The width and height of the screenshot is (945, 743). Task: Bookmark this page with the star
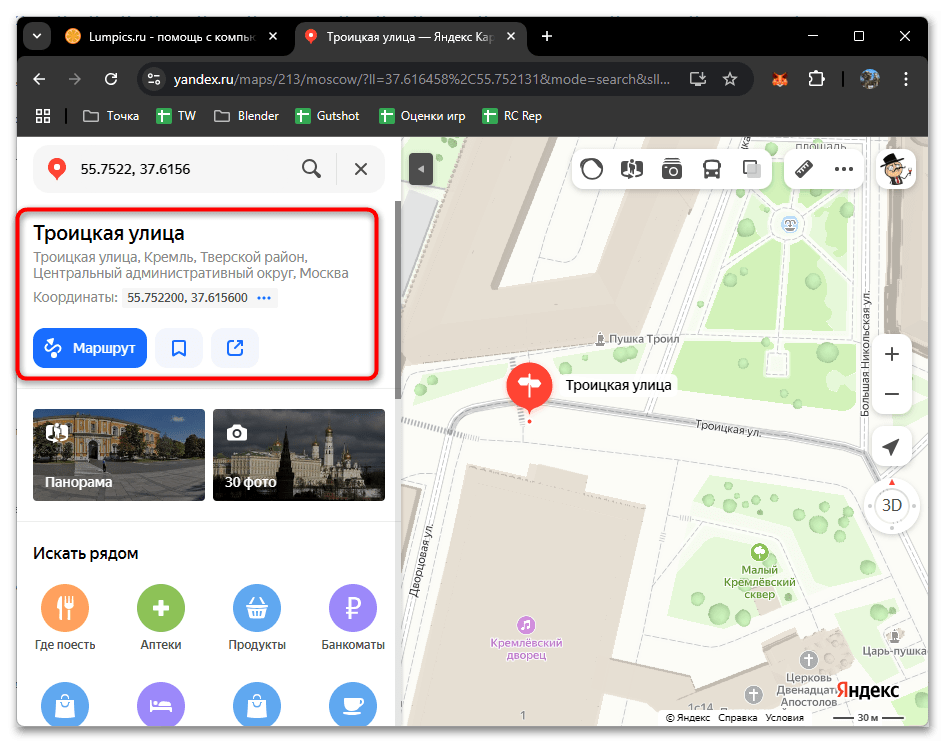click(730, 79)
